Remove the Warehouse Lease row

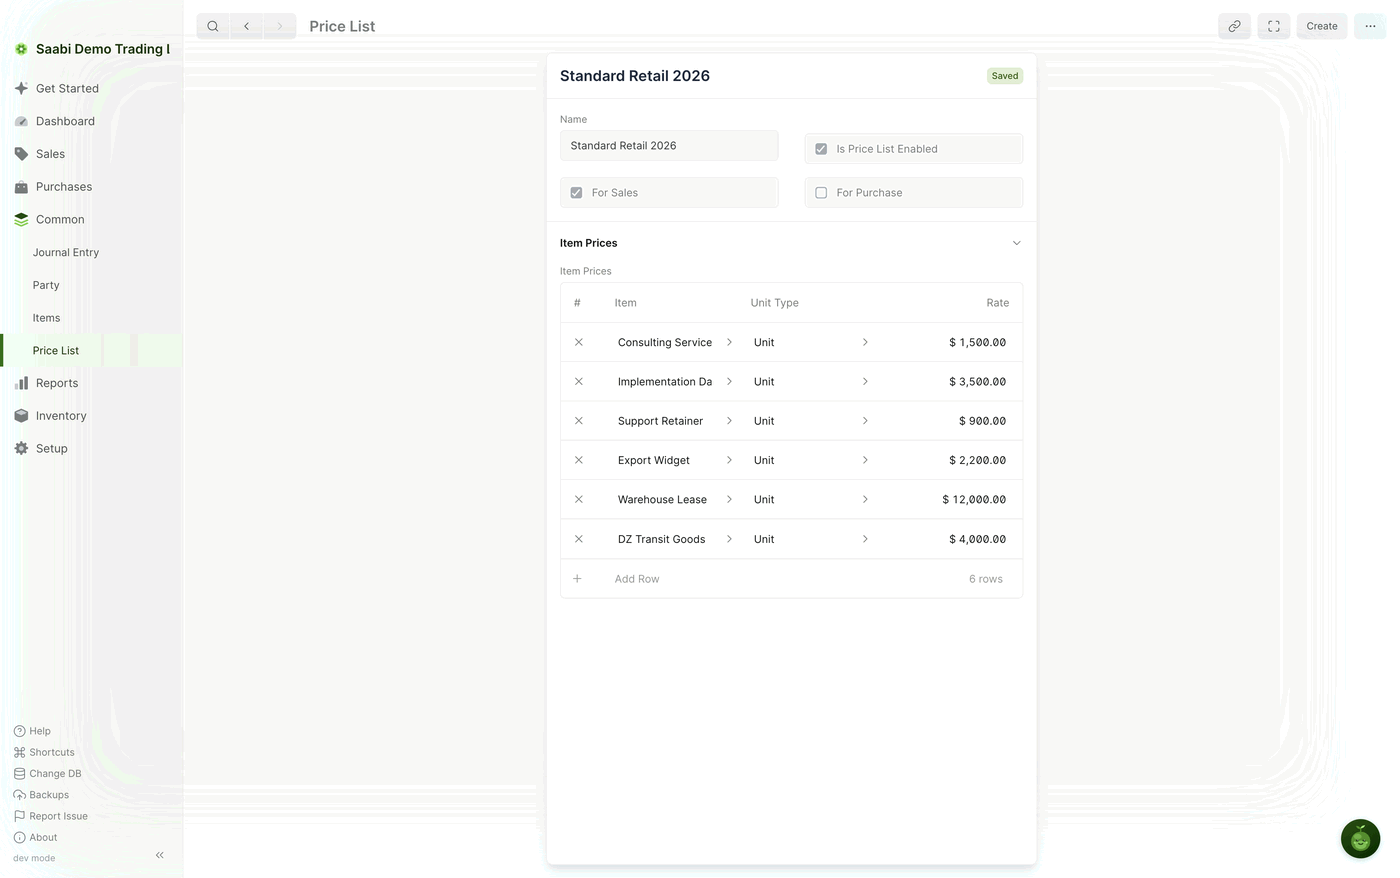click(578, 499)
